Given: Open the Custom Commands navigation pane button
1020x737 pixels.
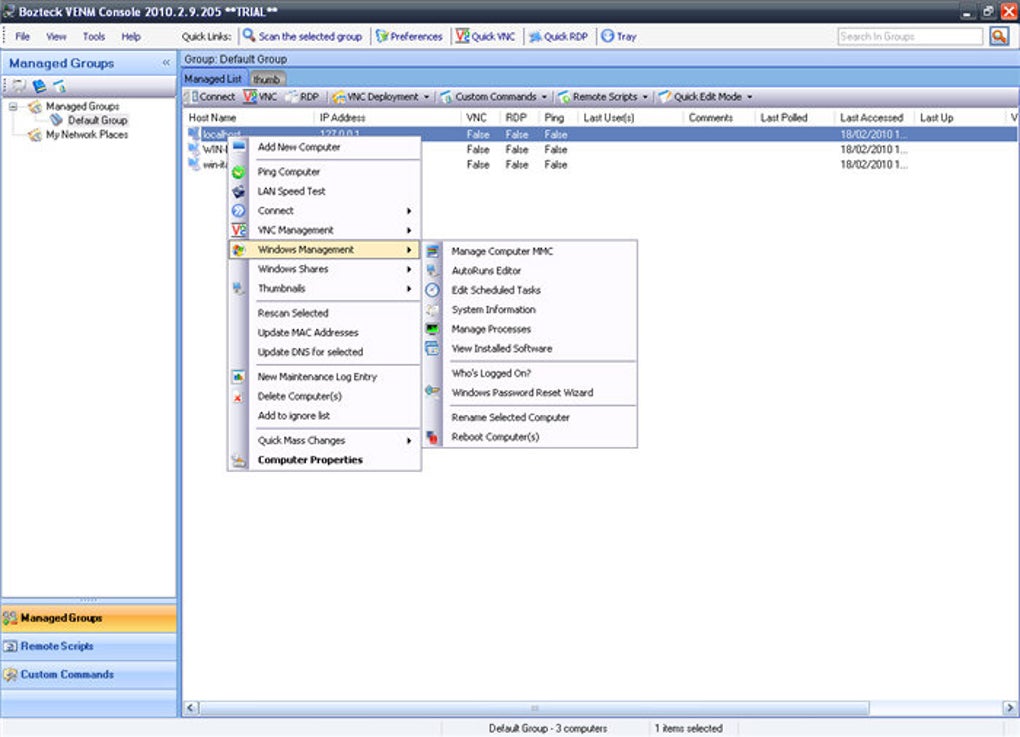Looking at the screenshot, I should [x=88, y=675].
